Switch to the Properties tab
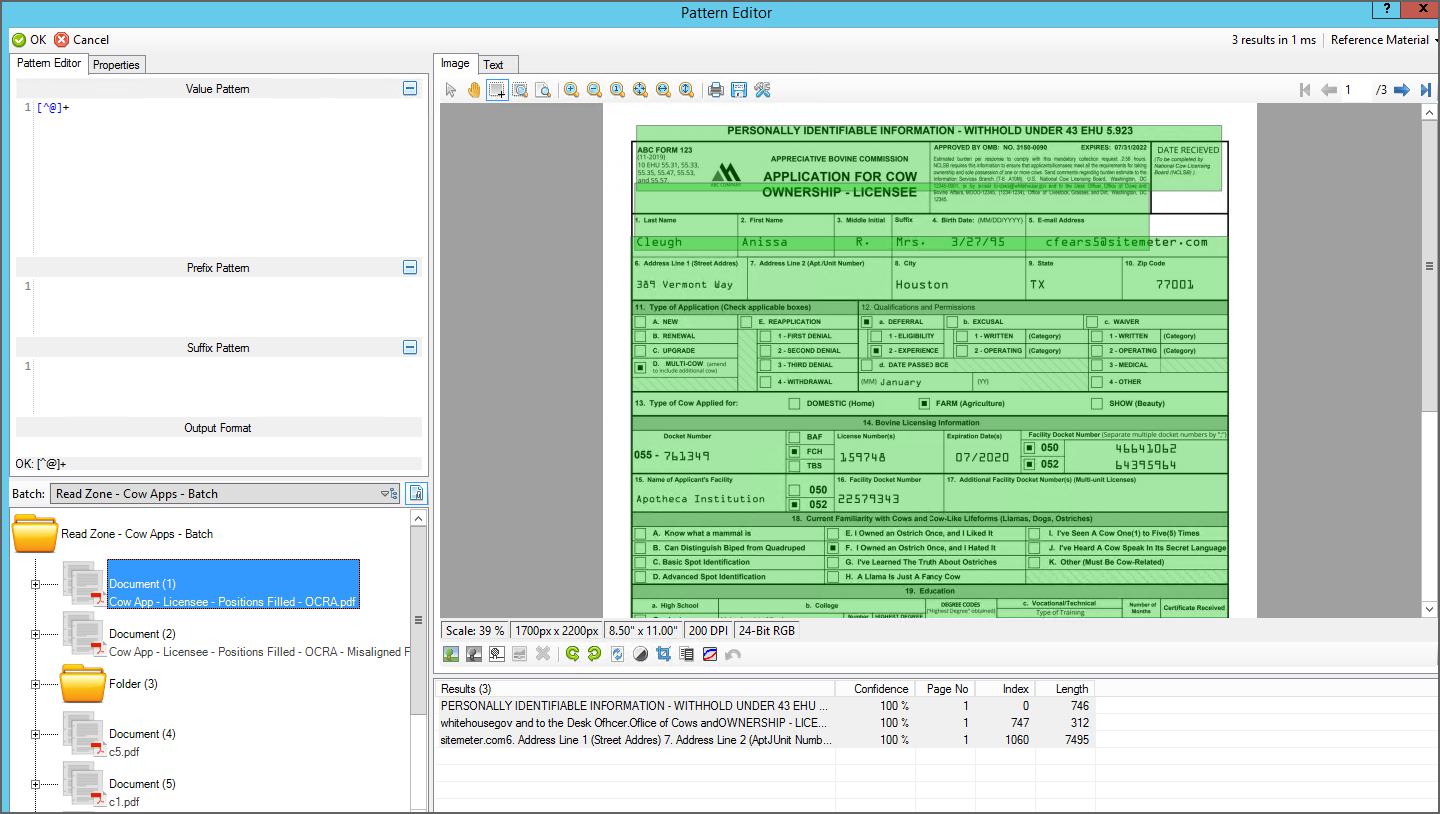The height and width of the screenshot is (814, 1440). [x=116, y=65]
